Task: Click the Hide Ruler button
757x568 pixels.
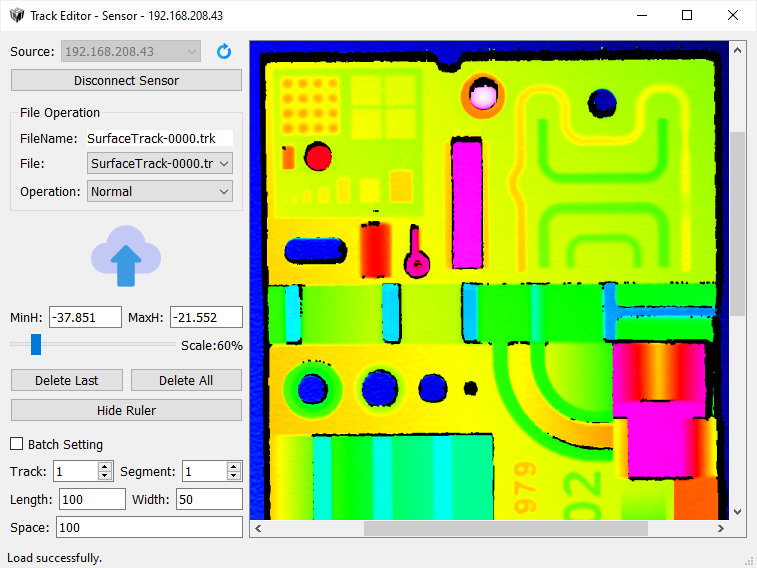Action: (x=126, y=410)
